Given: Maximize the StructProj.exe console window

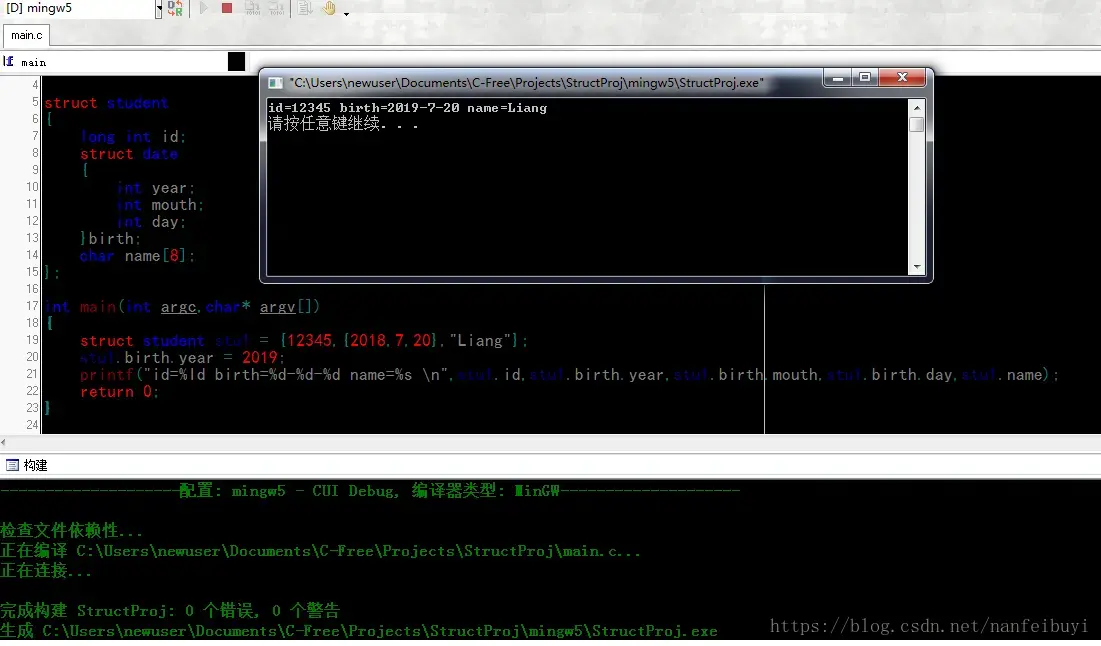Looking at the screenshot, I should point(865,78).
